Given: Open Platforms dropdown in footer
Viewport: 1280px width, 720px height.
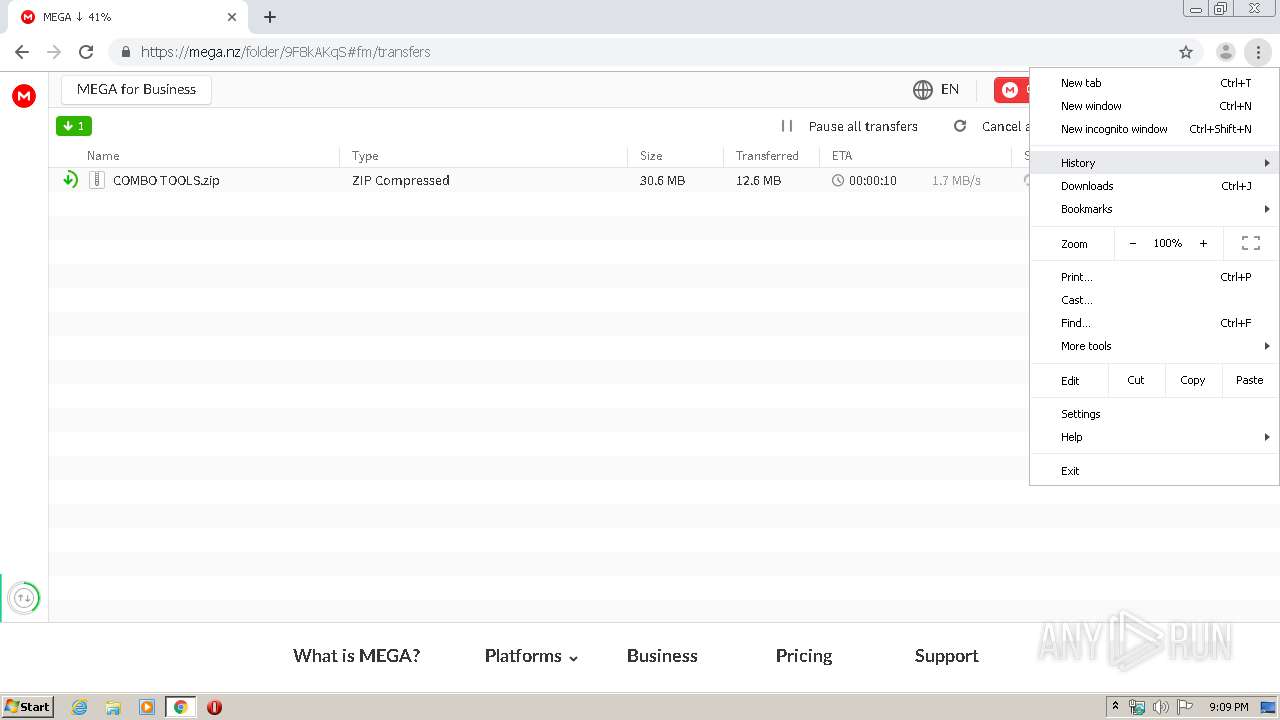Looking at the screenshot, I should 531,656.
